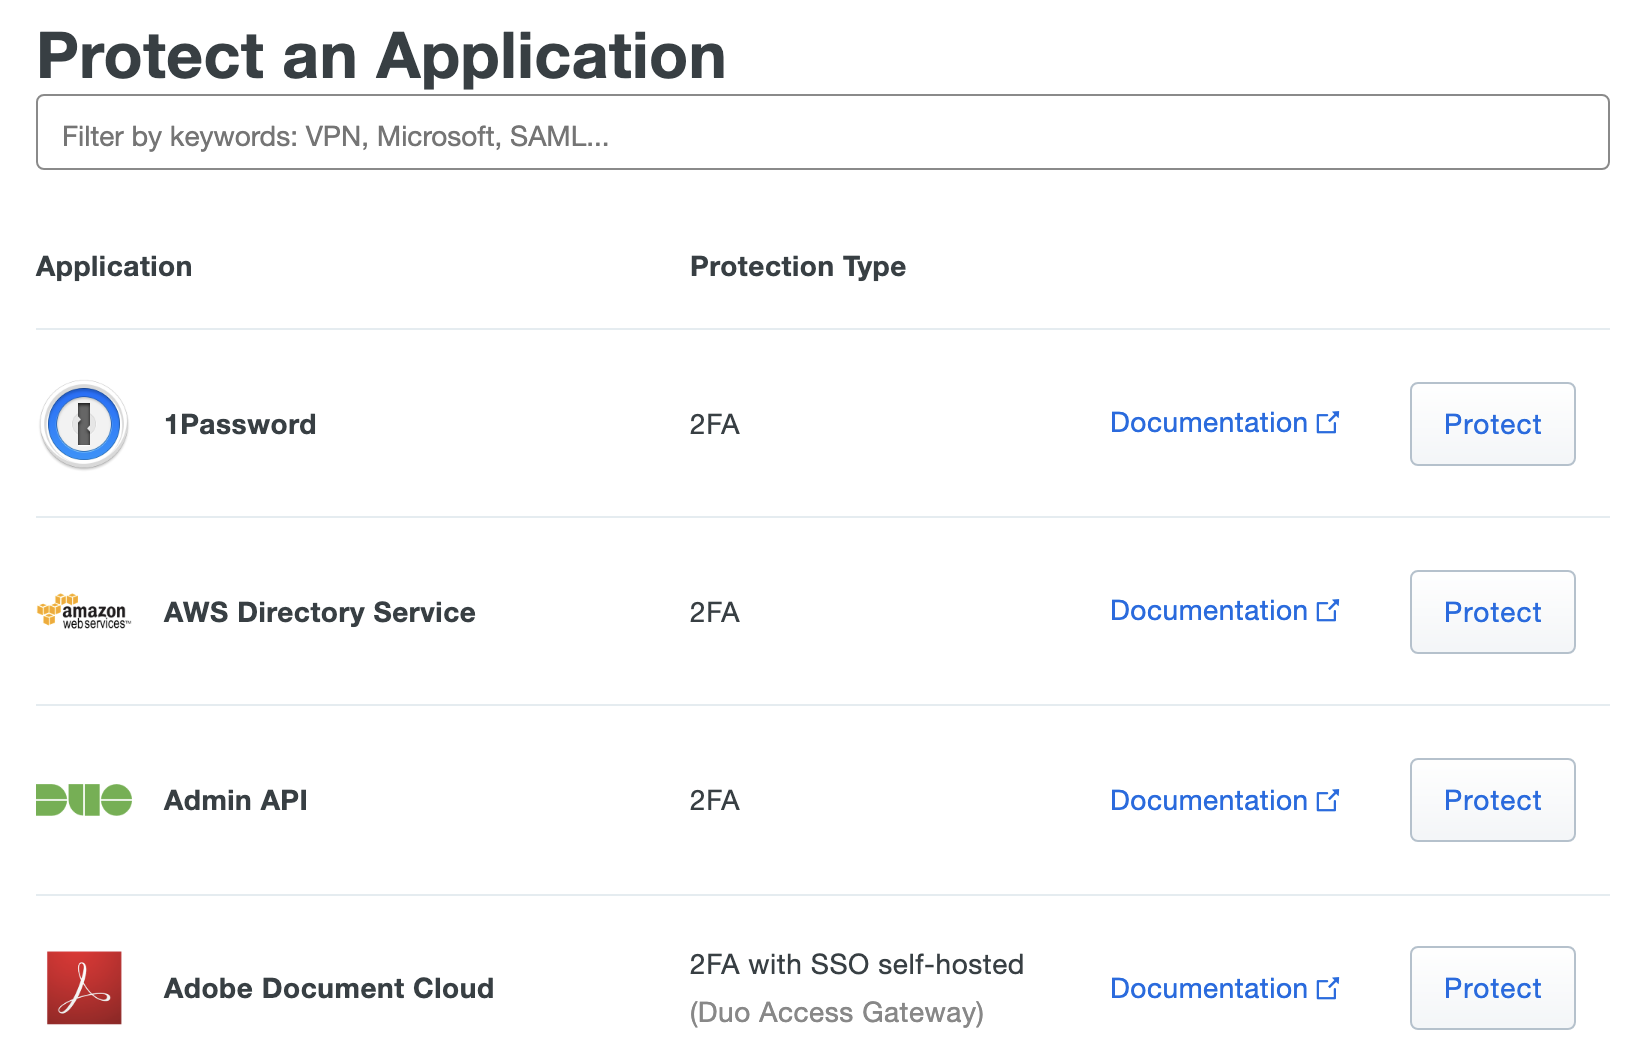
Task: Click the 1Password app icon
Action: tap(84, 424)
